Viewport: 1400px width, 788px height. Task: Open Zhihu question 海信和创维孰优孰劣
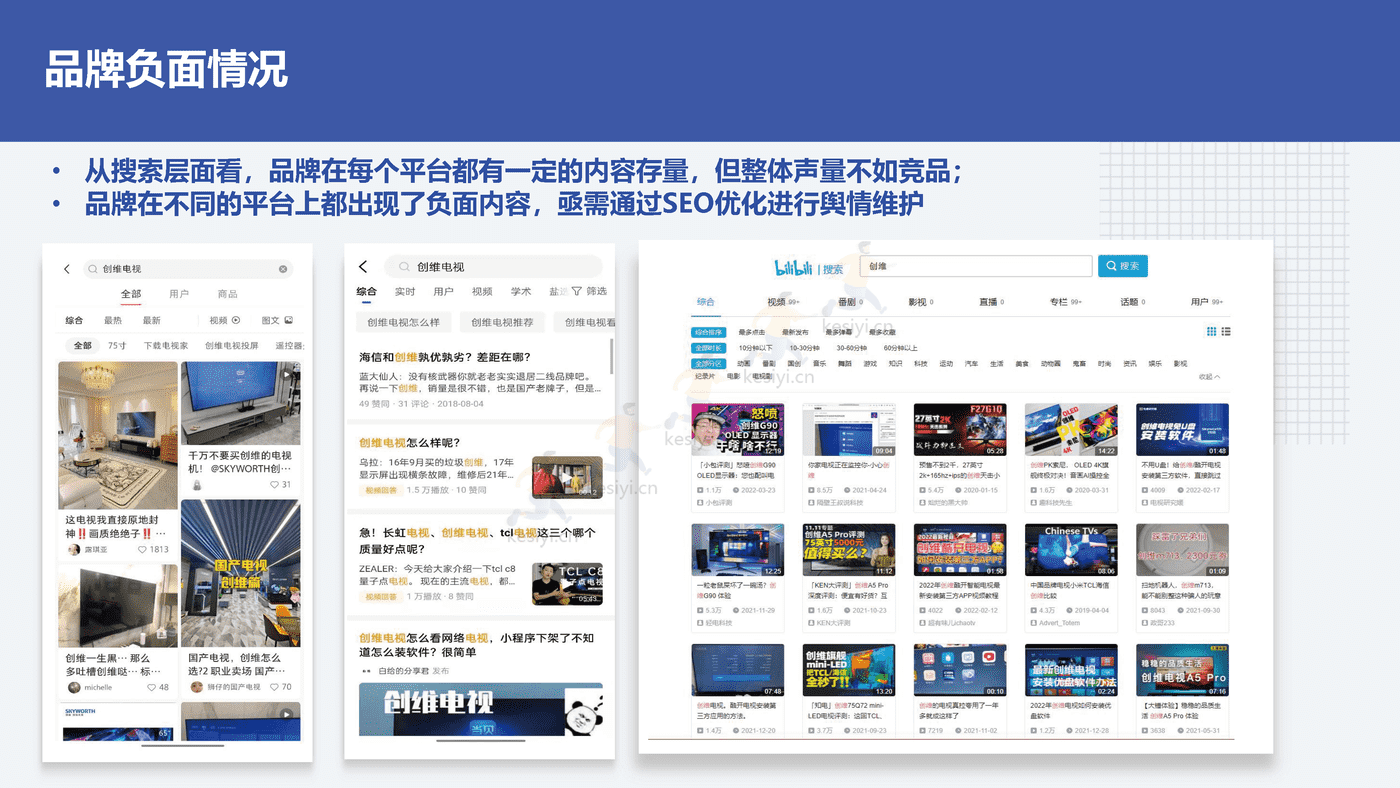[x=445, y=357]
